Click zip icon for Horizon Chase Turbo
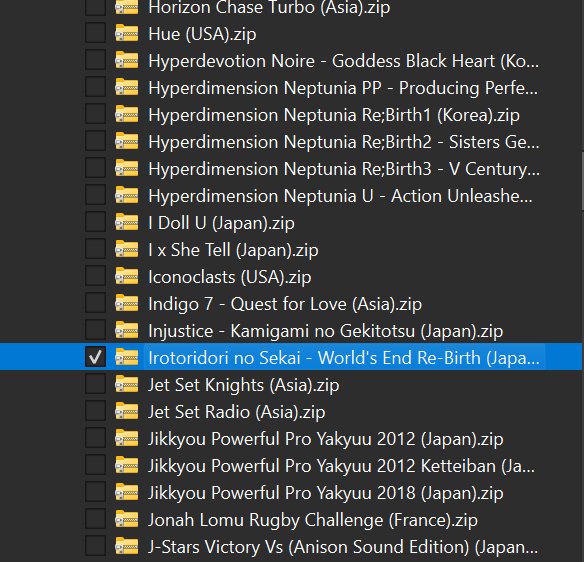Image resolution: width=584 pixels, height=562 pixels. pyautogui.click(x=127, y=7)
